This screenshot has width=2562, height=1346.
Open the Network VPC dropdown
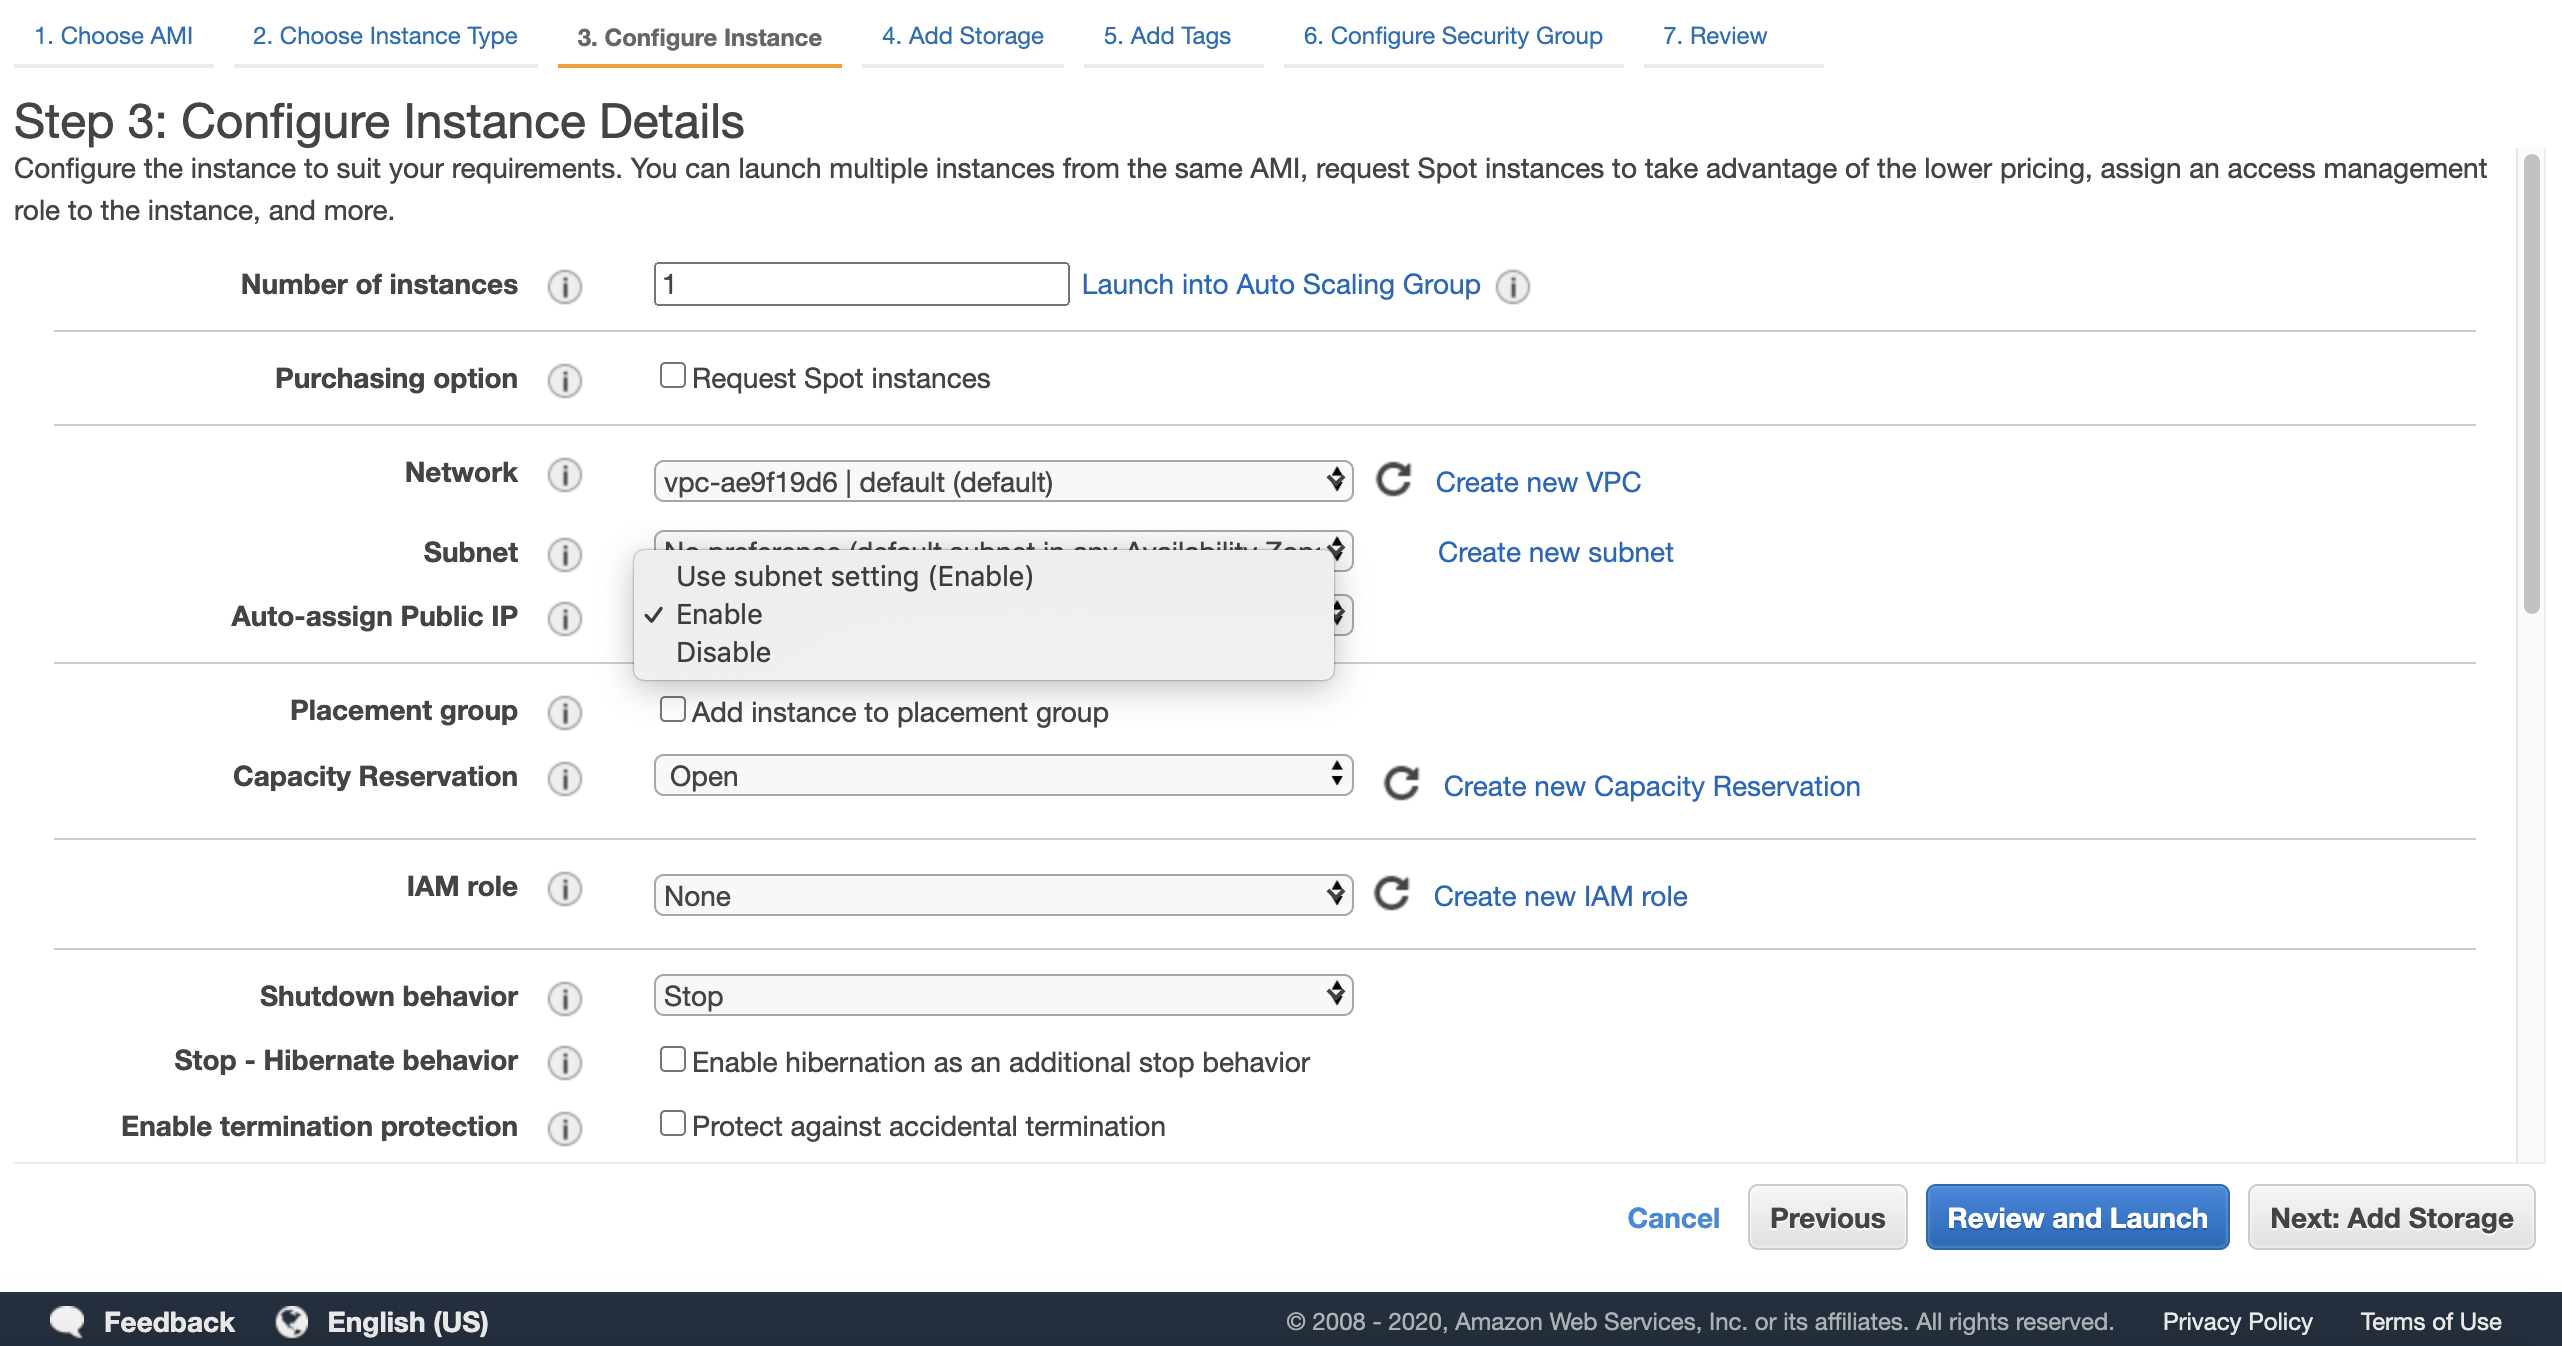(1003, 481)
